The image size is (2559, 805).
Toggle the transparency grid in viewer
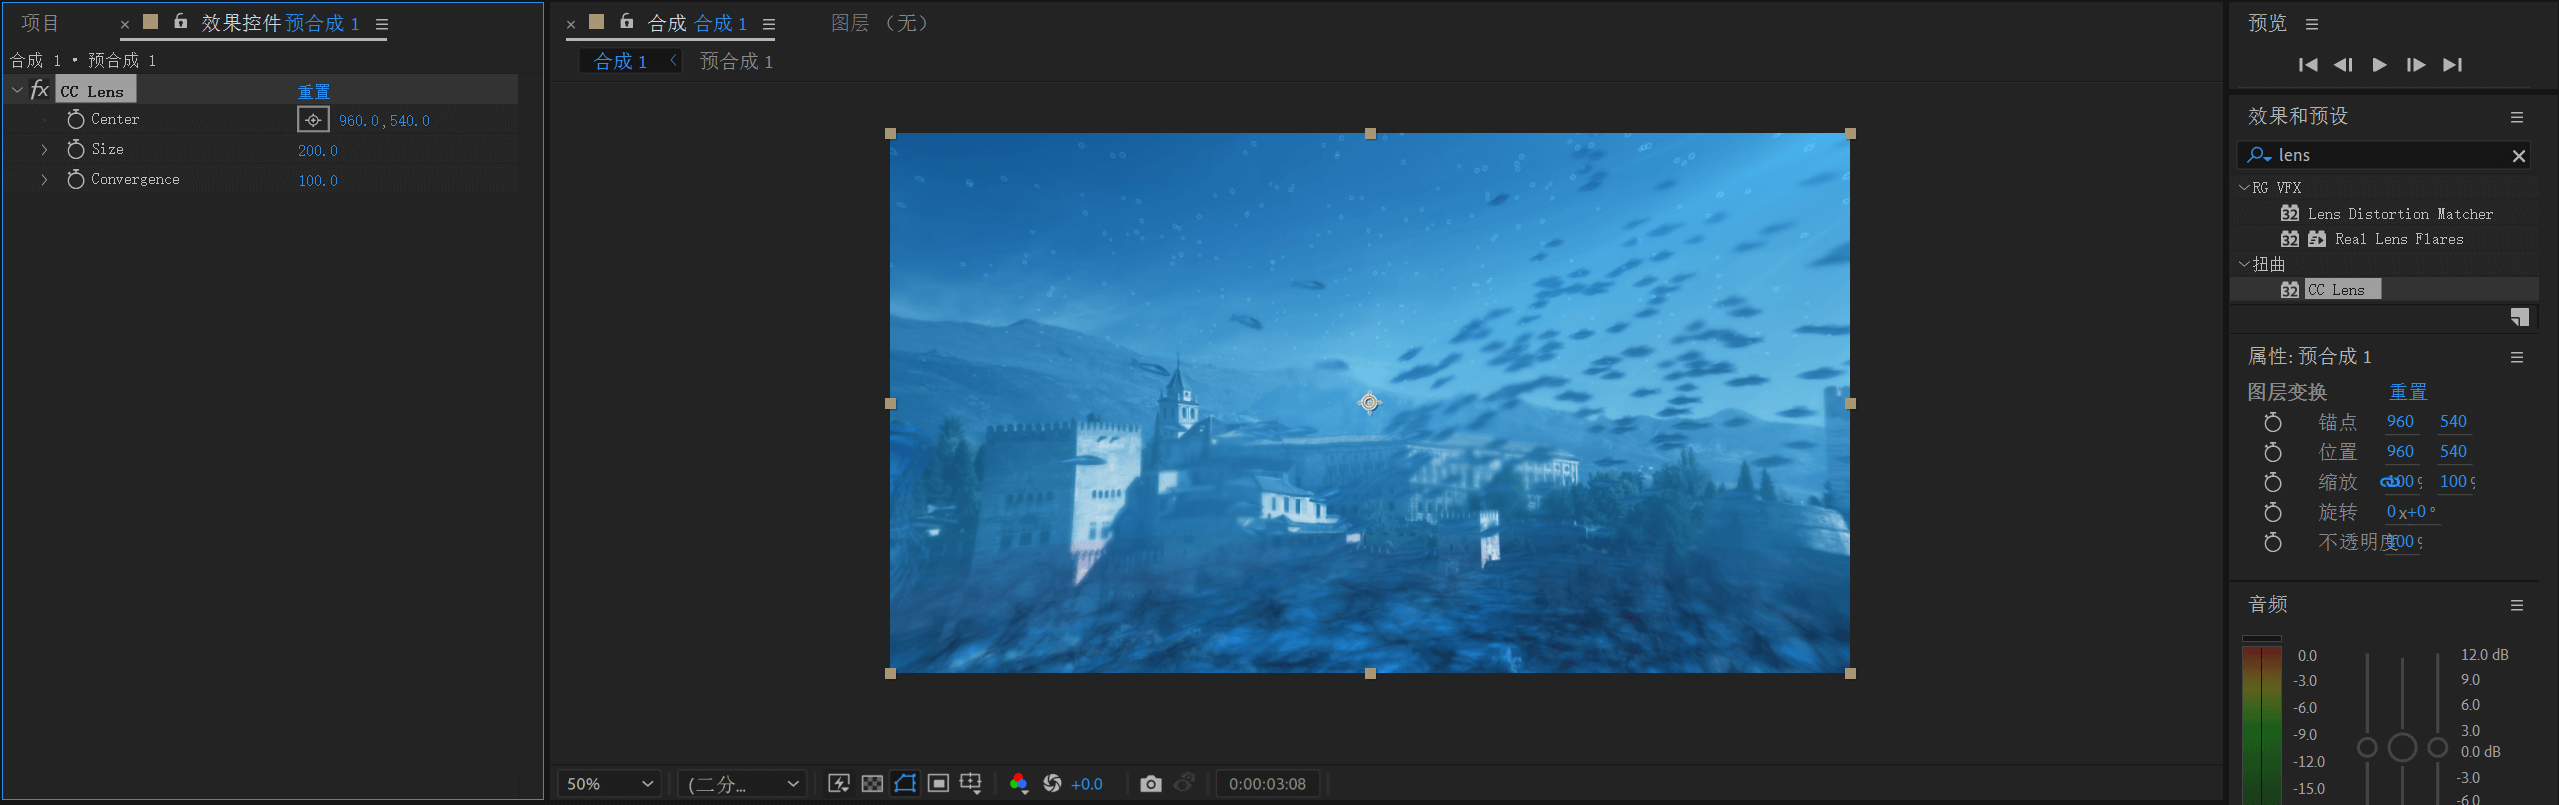[x=872, y=784]
